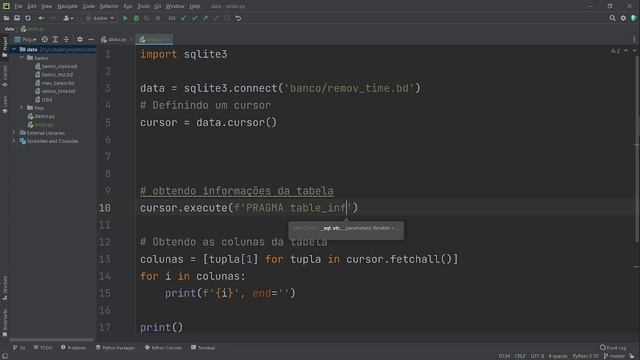Open the Navigate menu
Screen dimensions: 640x360
click(x=67, y=6)
